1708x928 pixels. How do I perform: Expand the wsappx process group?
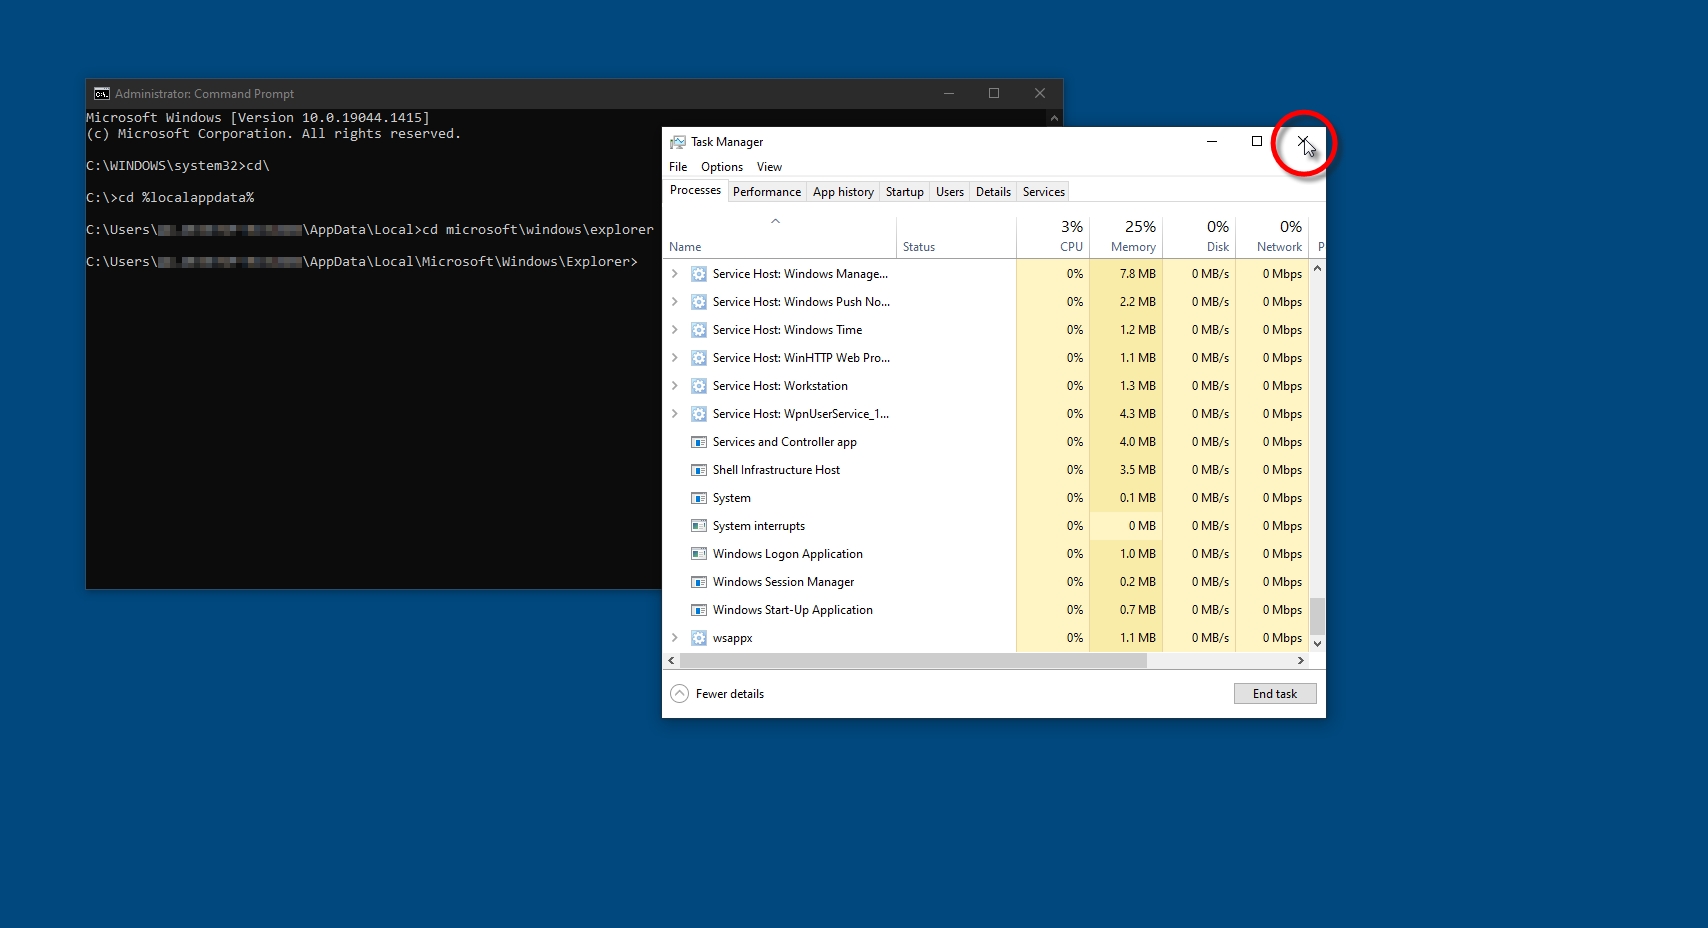click(675, 638)
